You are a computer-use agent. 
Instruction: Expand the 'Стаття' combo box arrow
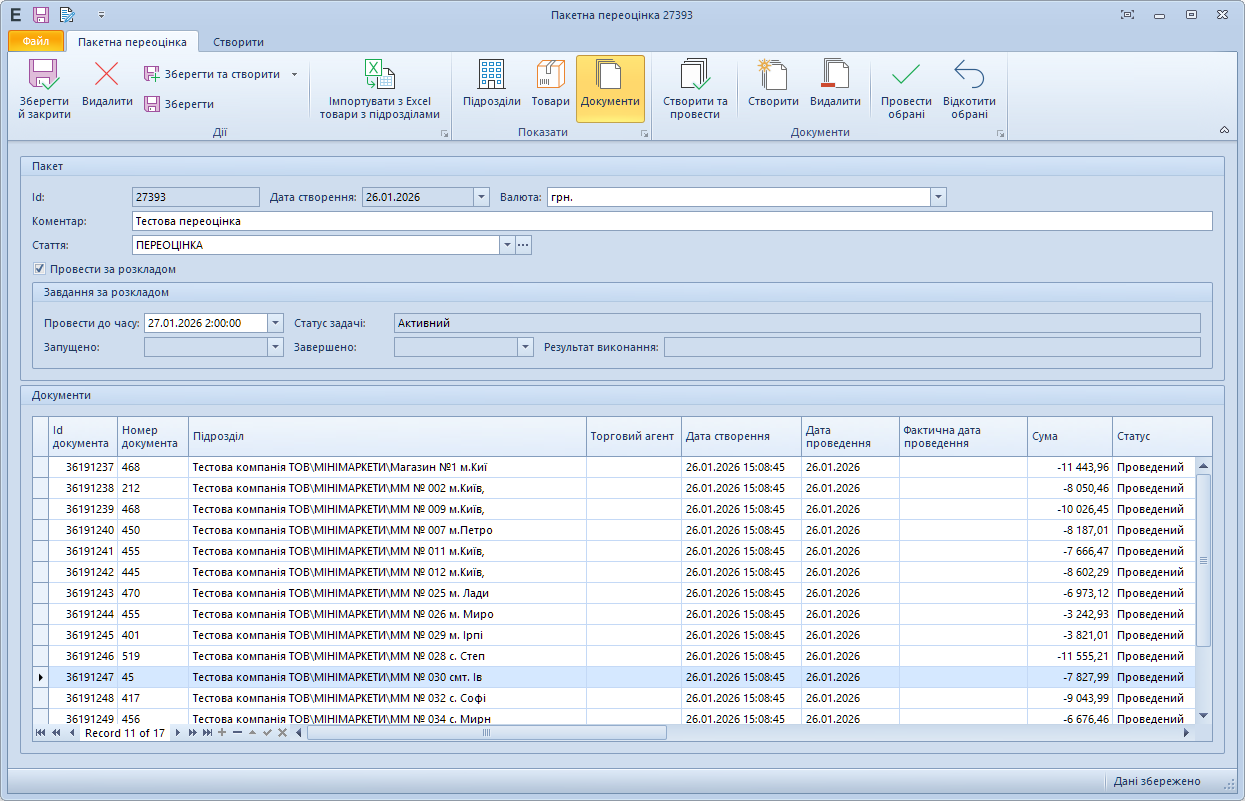tap(507, 245)
